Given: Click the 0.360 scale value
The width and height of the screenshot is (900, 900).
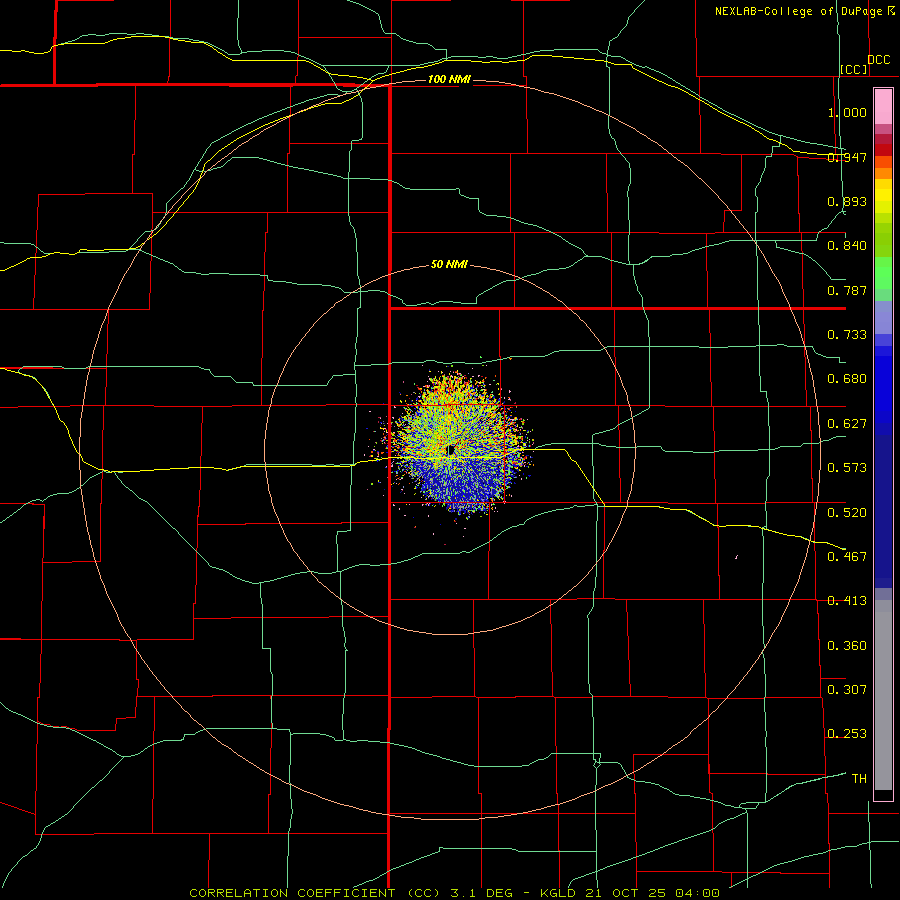Looking at the screenshot, I should [x=847, y=645].
